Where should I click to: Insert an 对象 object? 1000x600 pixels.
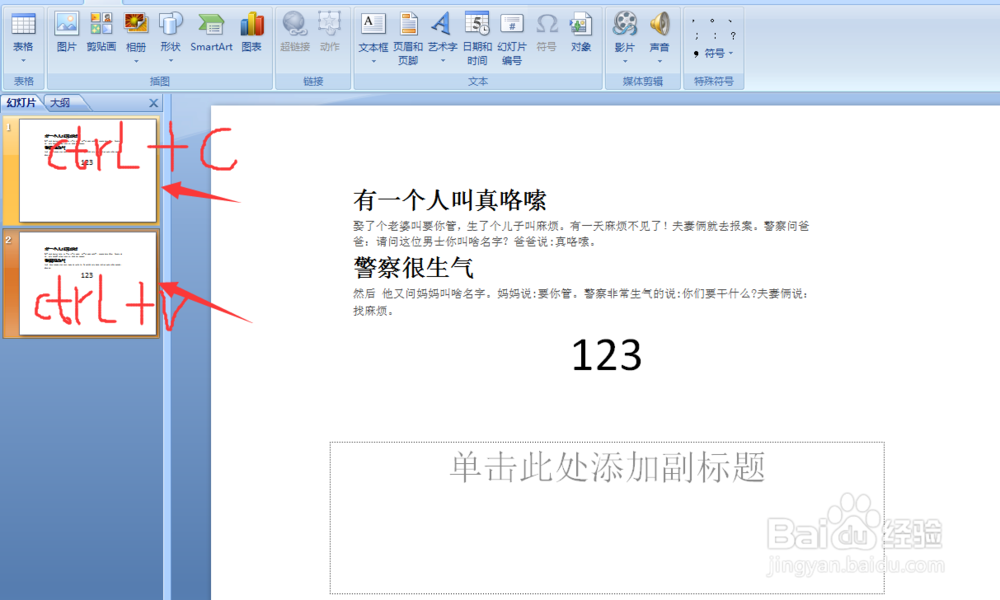(581, 32)
